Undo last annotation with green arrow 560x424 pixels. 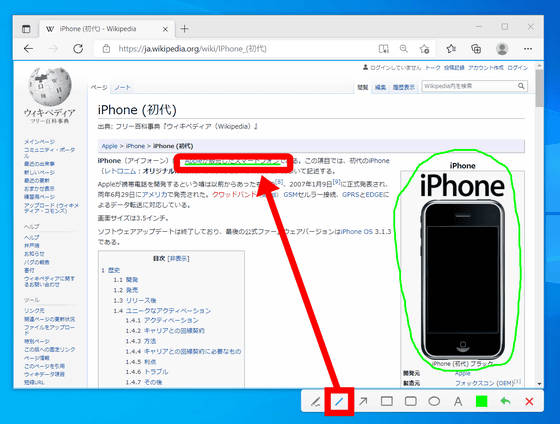(505, 401)
